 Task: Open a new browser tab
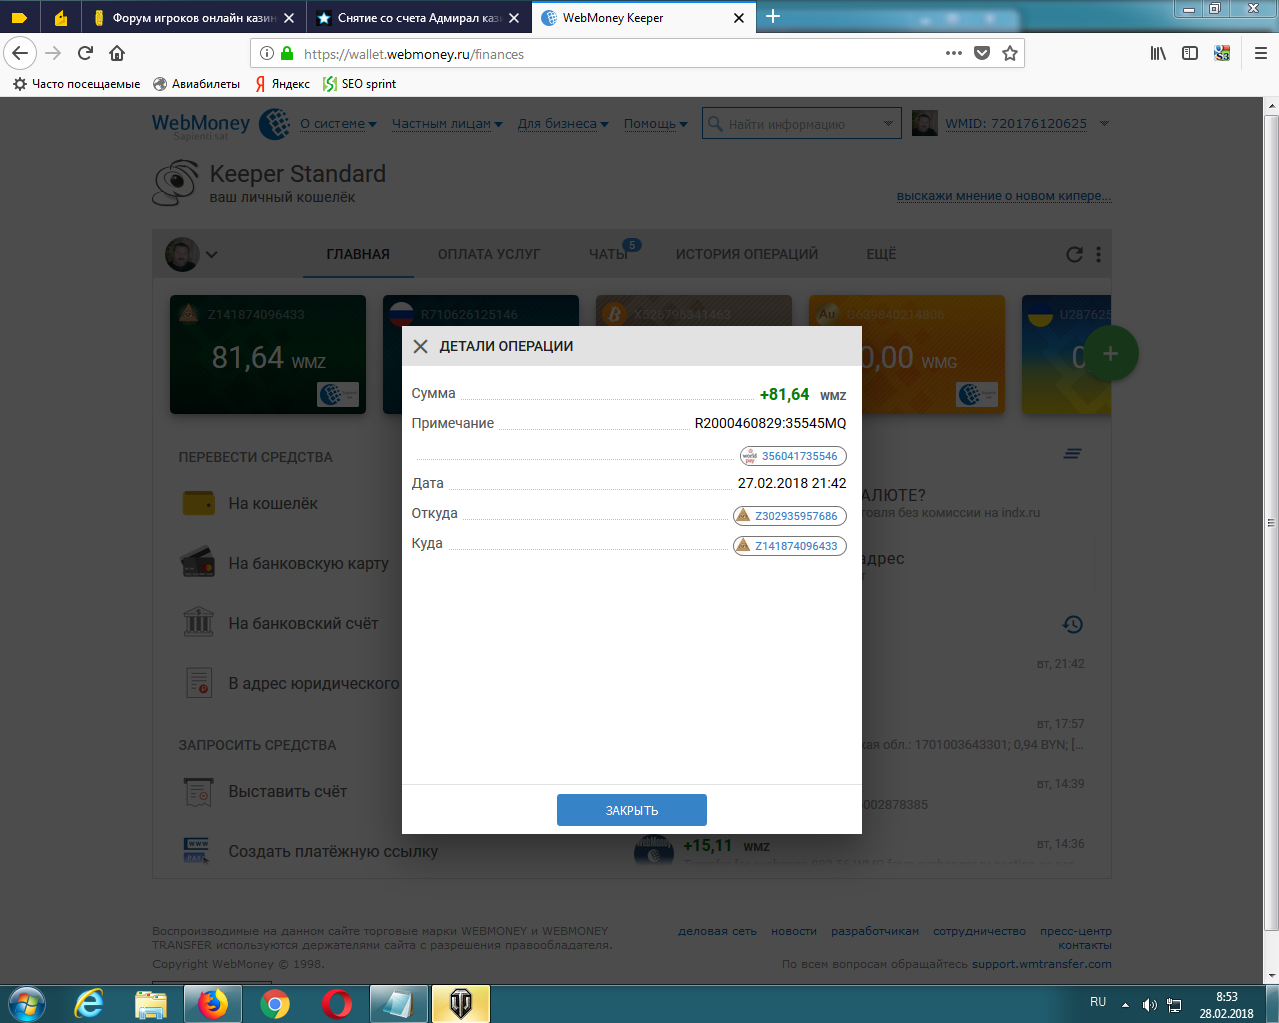(772, 16)
